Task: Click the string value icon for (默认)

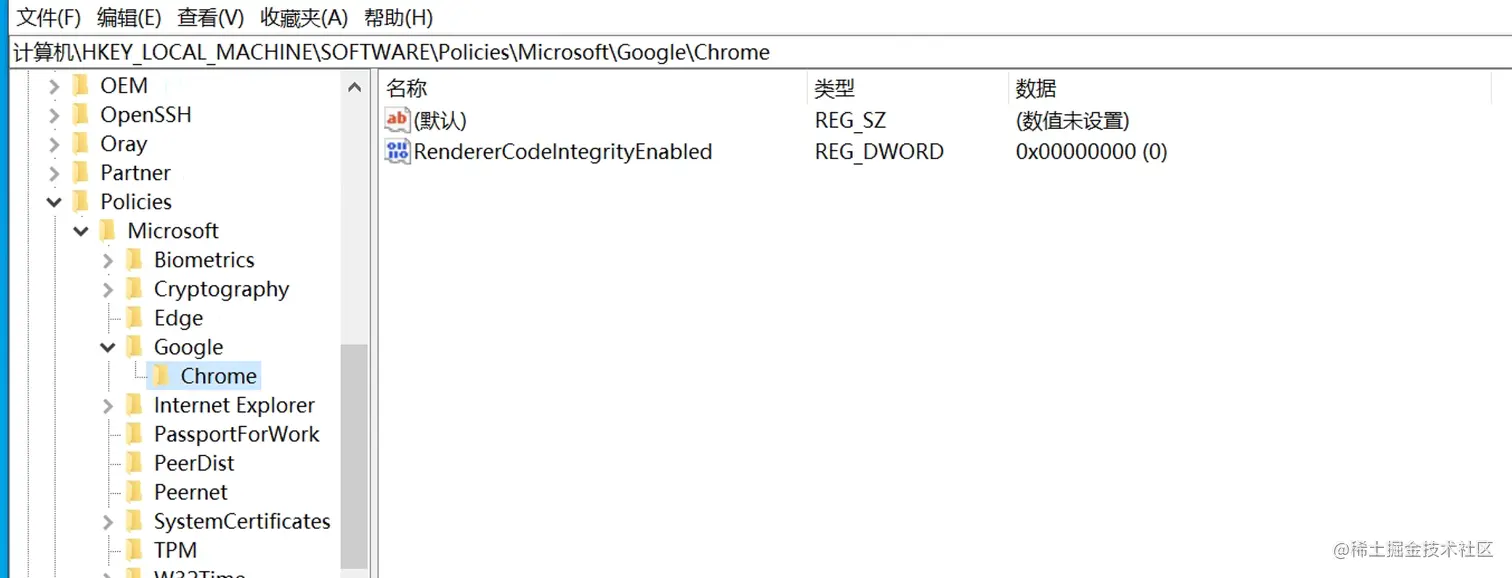Action: click(397, 121)
